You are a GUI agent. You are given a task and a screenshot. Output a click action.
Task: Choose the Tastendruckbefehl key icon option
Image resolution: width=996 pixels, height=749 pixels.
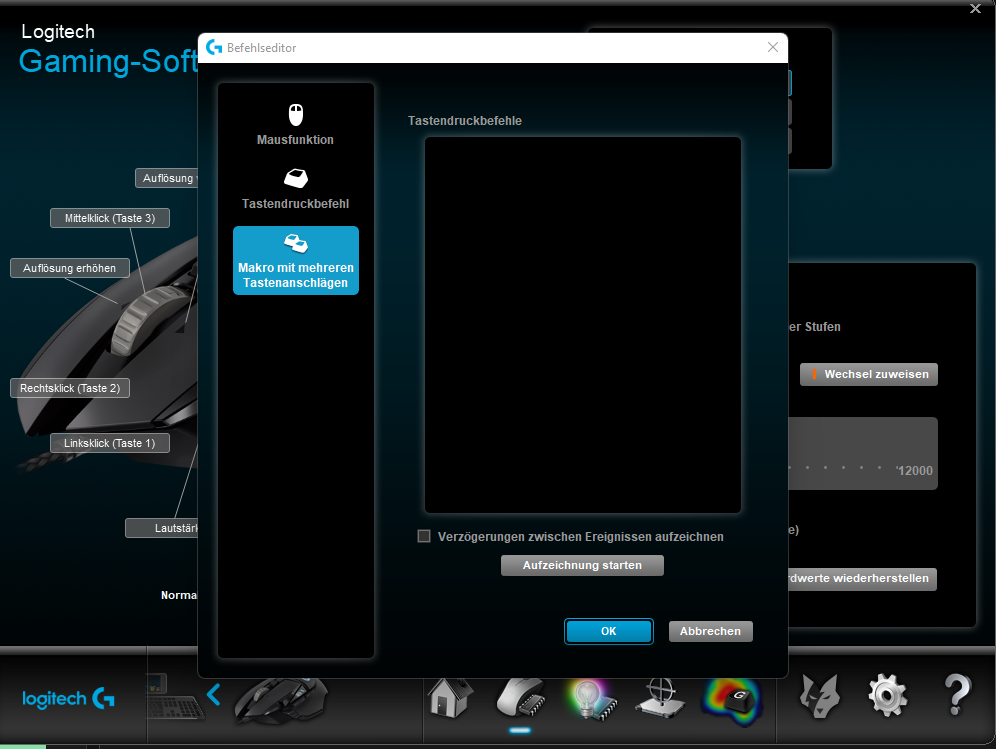pos(295,189)
